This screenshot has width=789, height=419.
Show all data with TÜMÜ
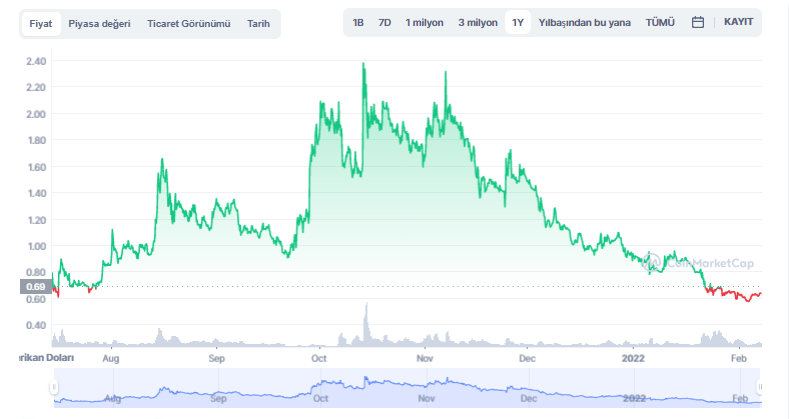click(660, 22)
